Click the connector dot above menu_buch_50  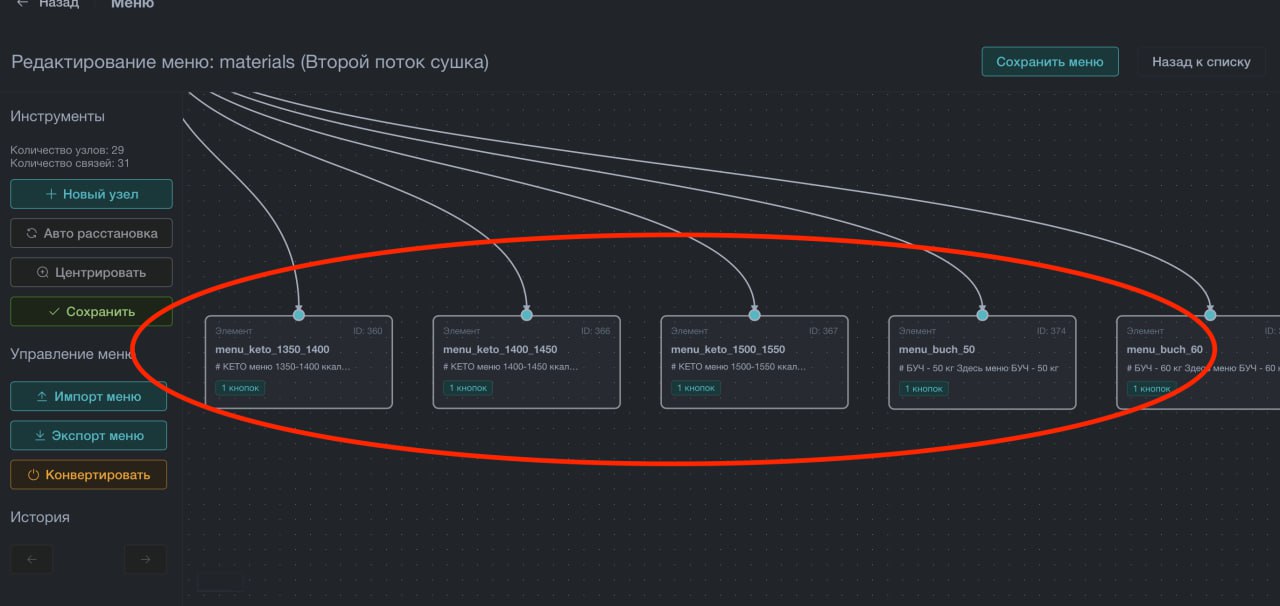[x=983, y=315]
